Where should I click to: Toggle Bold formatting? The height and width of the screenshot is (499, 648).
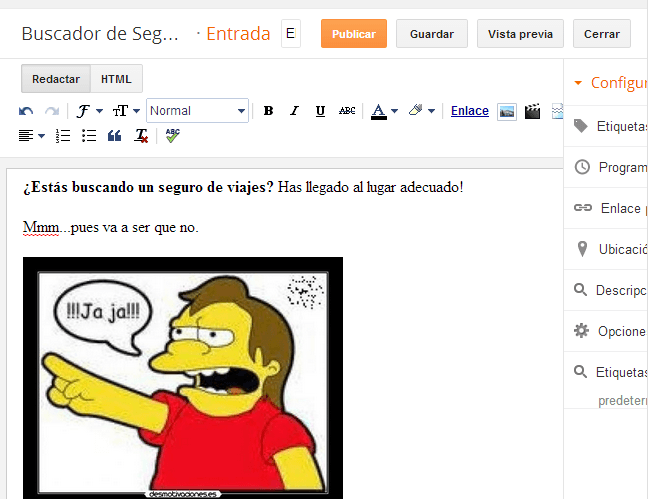(x=268, y=111)
